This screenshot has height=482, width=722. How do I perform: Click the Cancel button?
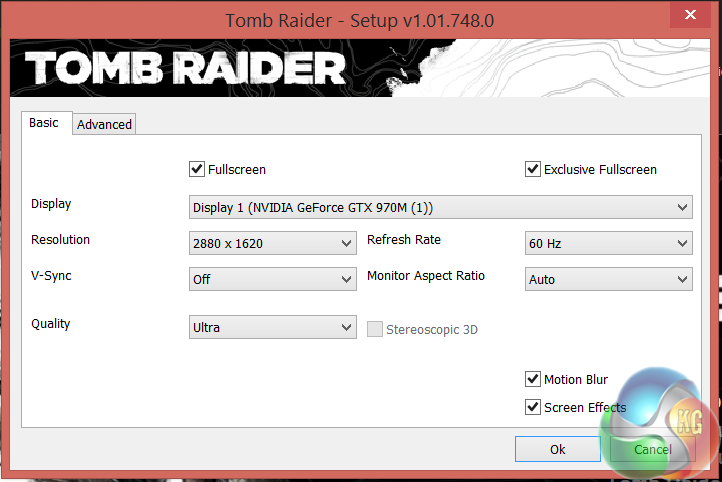[652, 449]
